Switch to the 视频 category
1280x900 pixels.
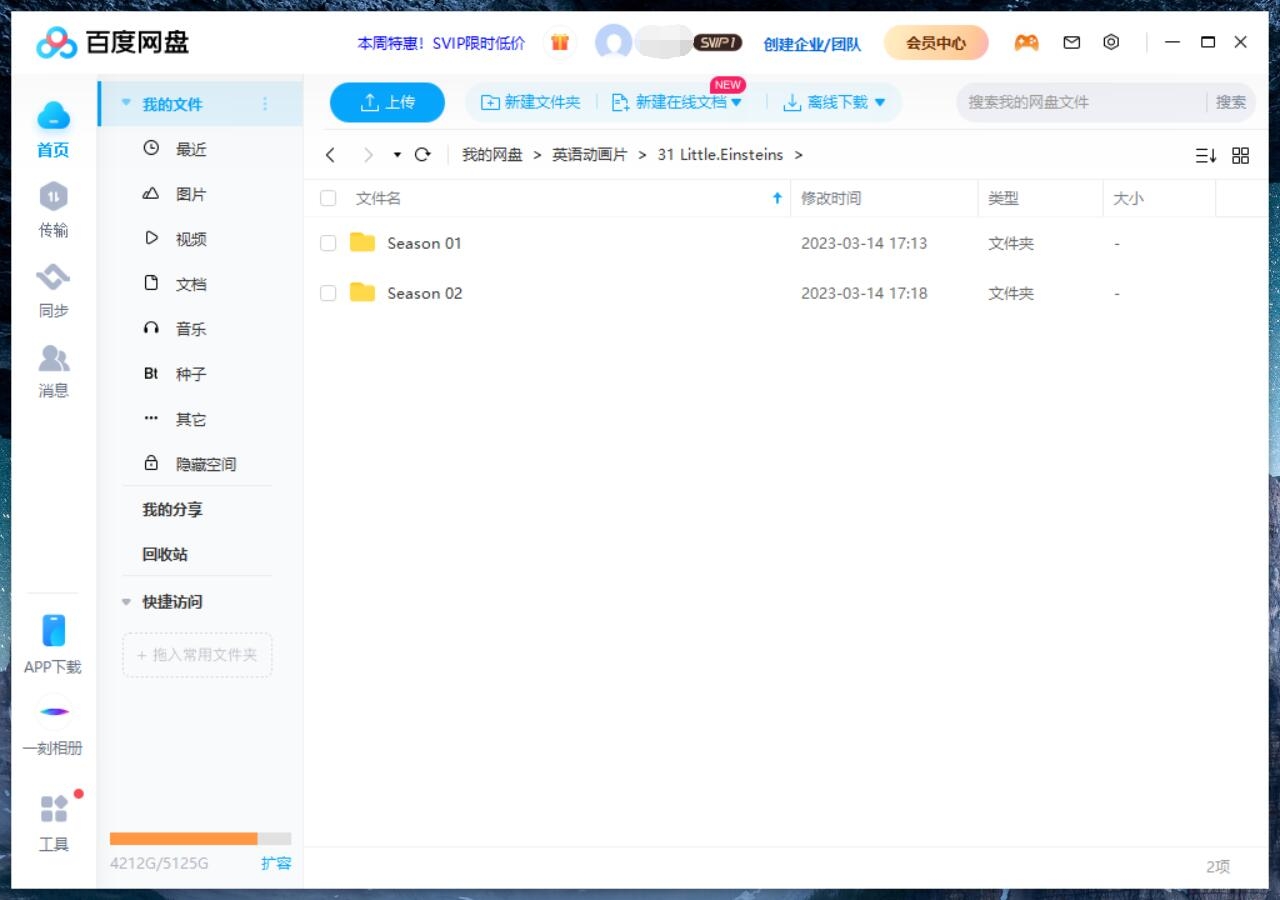[x=190, y=238]
